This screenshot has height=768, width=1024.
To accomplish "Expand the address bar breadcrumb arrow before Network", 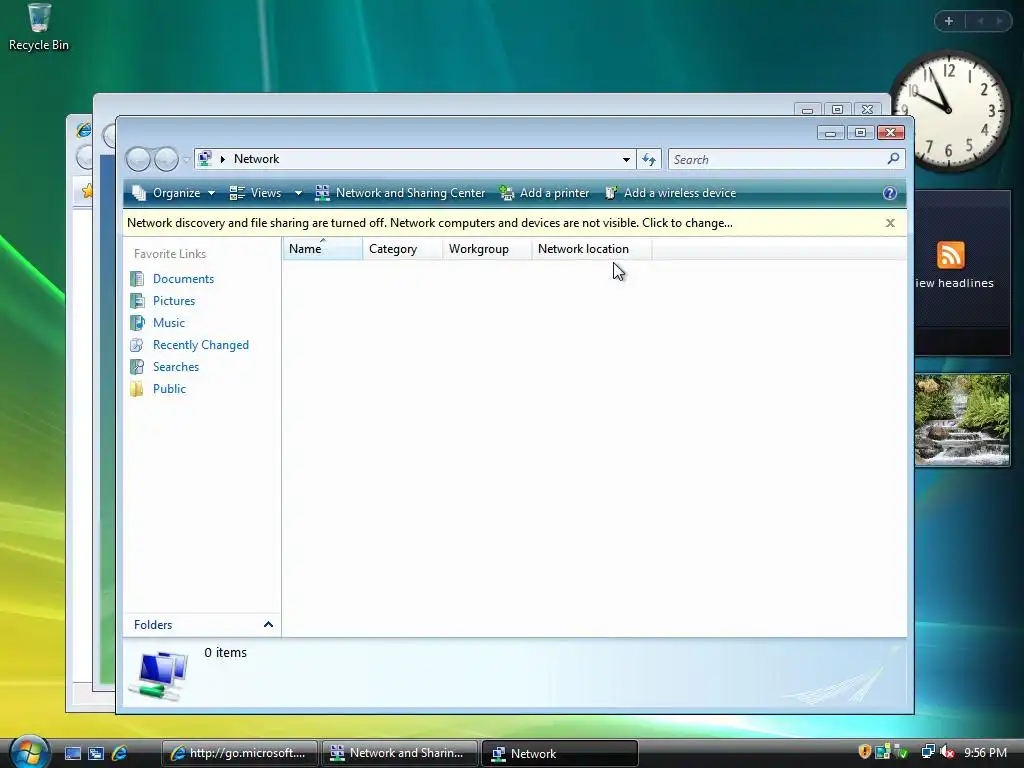I will [x=223, y=159].
